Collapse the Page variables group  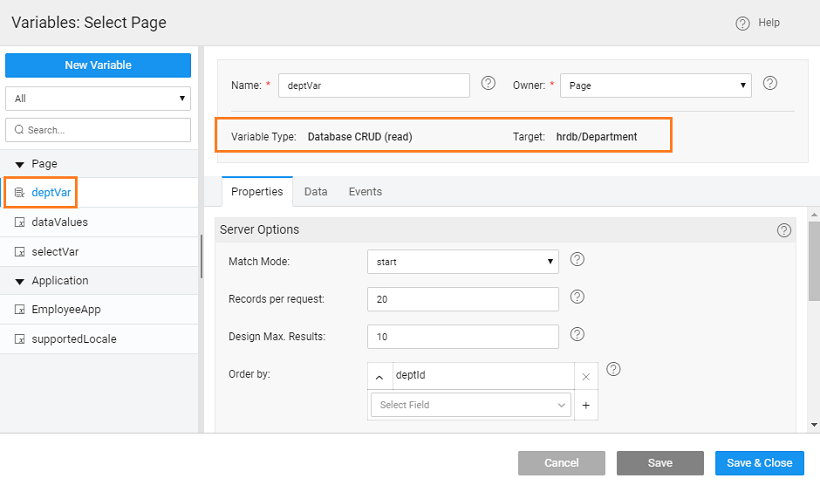pos(21,163)
